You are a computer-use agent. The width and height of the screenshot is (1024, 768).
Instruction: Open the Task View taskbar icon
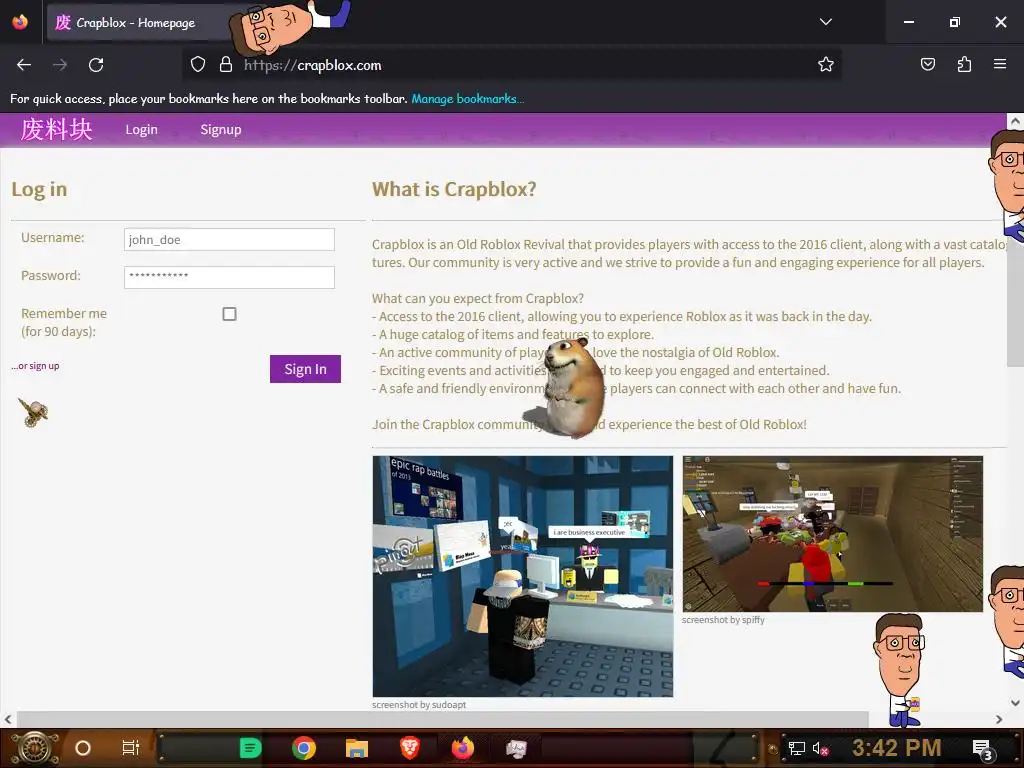coord(131,748)
